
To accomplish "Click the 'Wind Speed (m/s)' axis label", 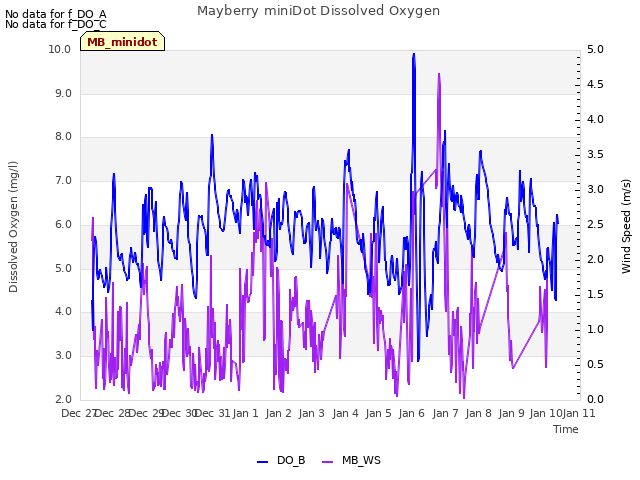I will pyautogui.click(x=626, y=226).
